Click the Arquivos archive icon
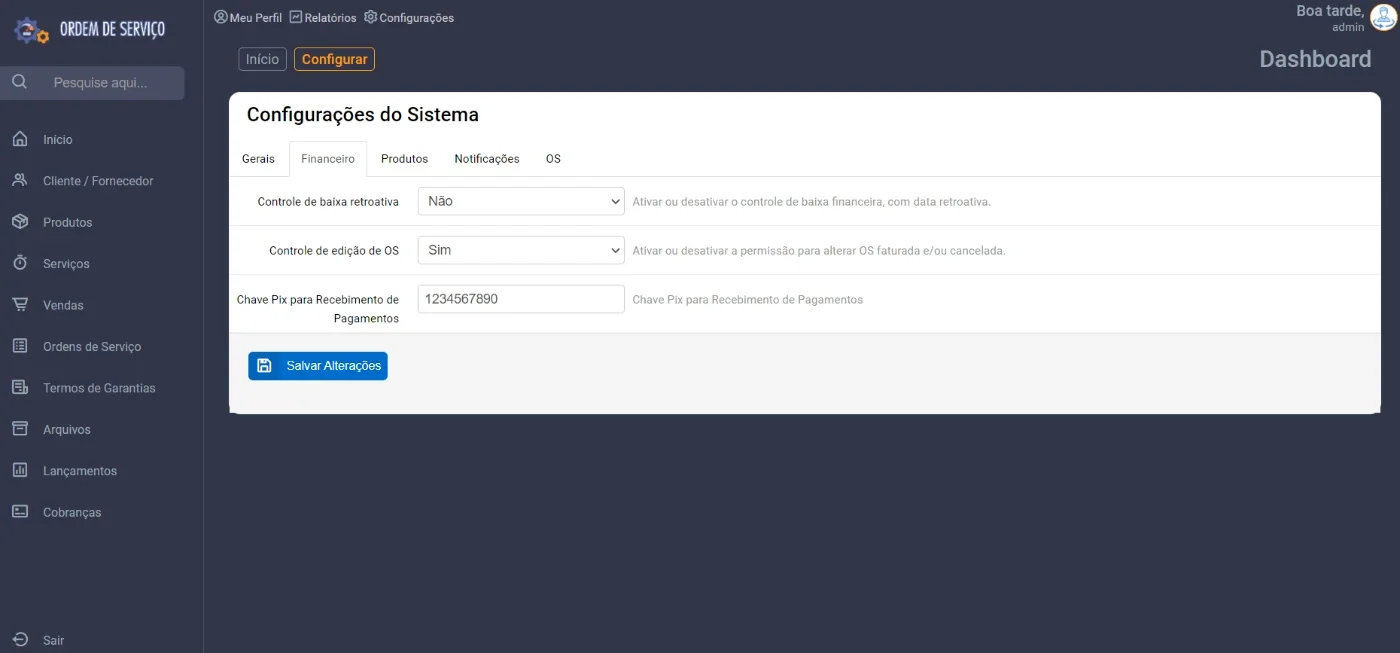 coord(20,429)
